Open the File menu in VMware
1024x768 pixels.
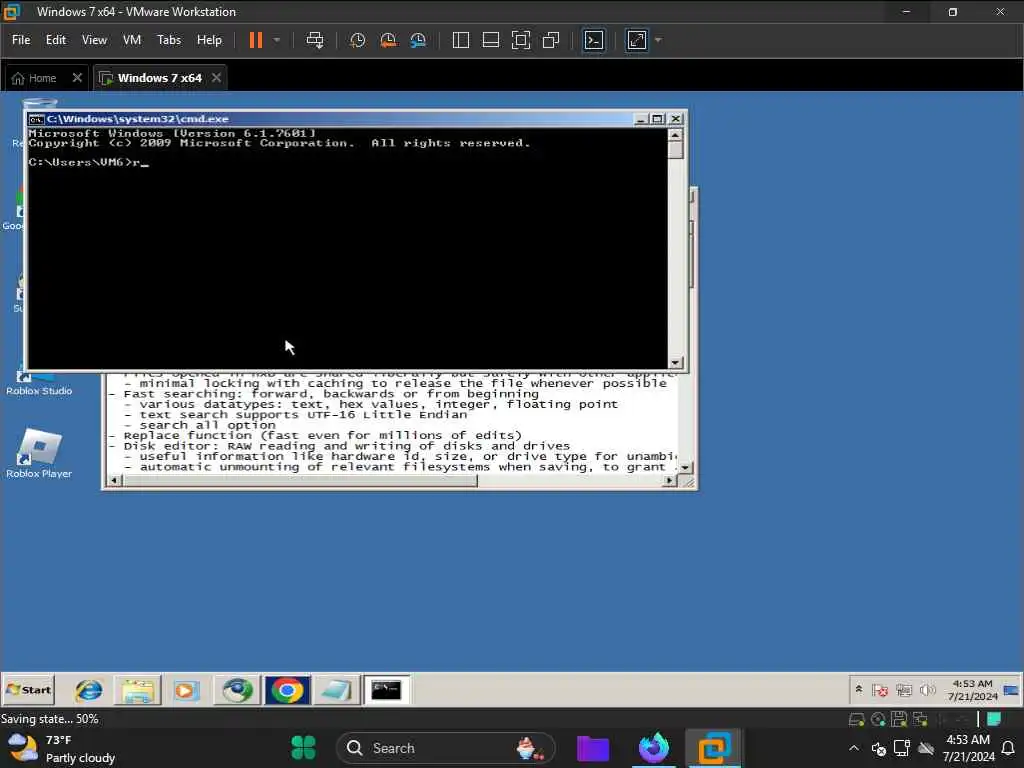pyautogui.click(x=21, y=40)
